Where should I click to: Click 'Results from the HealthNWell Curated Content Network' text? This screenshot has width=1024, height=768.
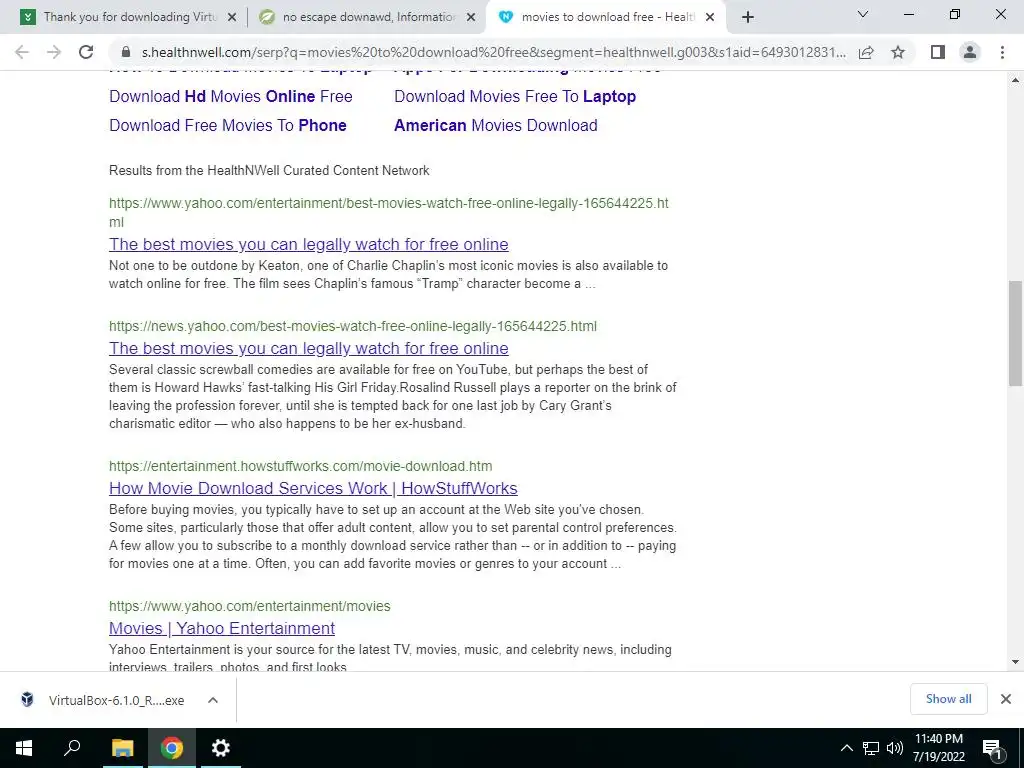(269, 170)
